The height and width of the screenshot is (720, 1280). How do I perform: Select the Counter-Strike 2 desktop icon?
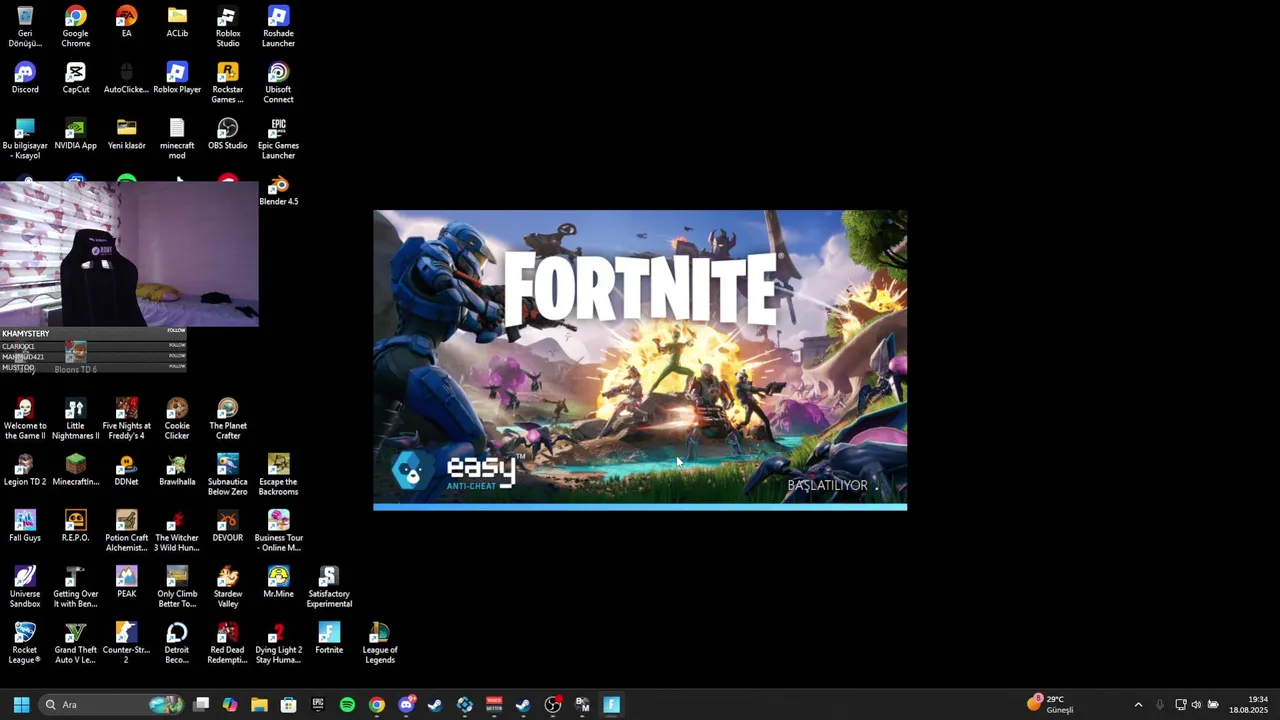tap(126, 643)
